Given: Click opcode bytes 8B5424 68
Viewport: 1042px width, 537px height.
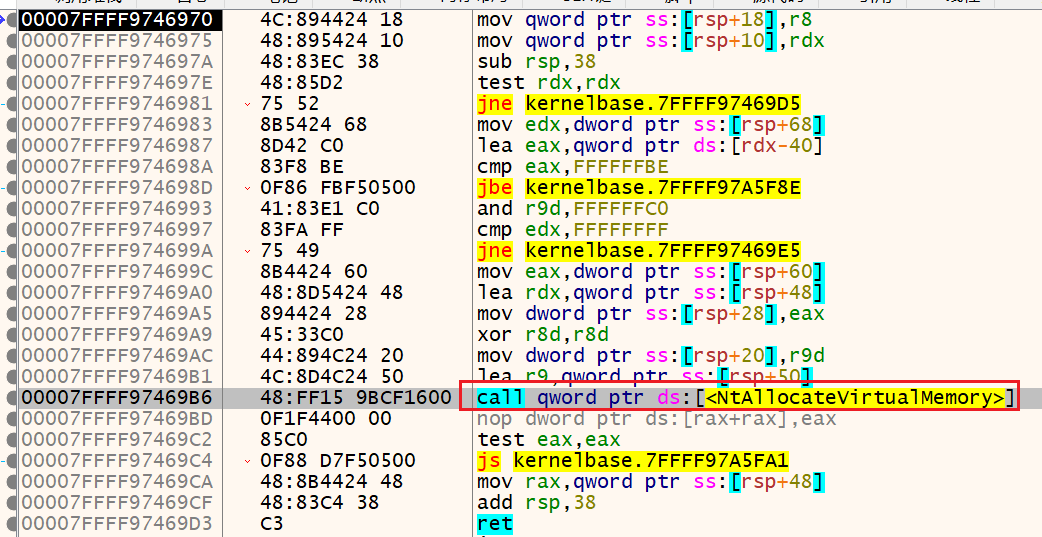Looking at the screenshot, I should click(x=314, y=125).
